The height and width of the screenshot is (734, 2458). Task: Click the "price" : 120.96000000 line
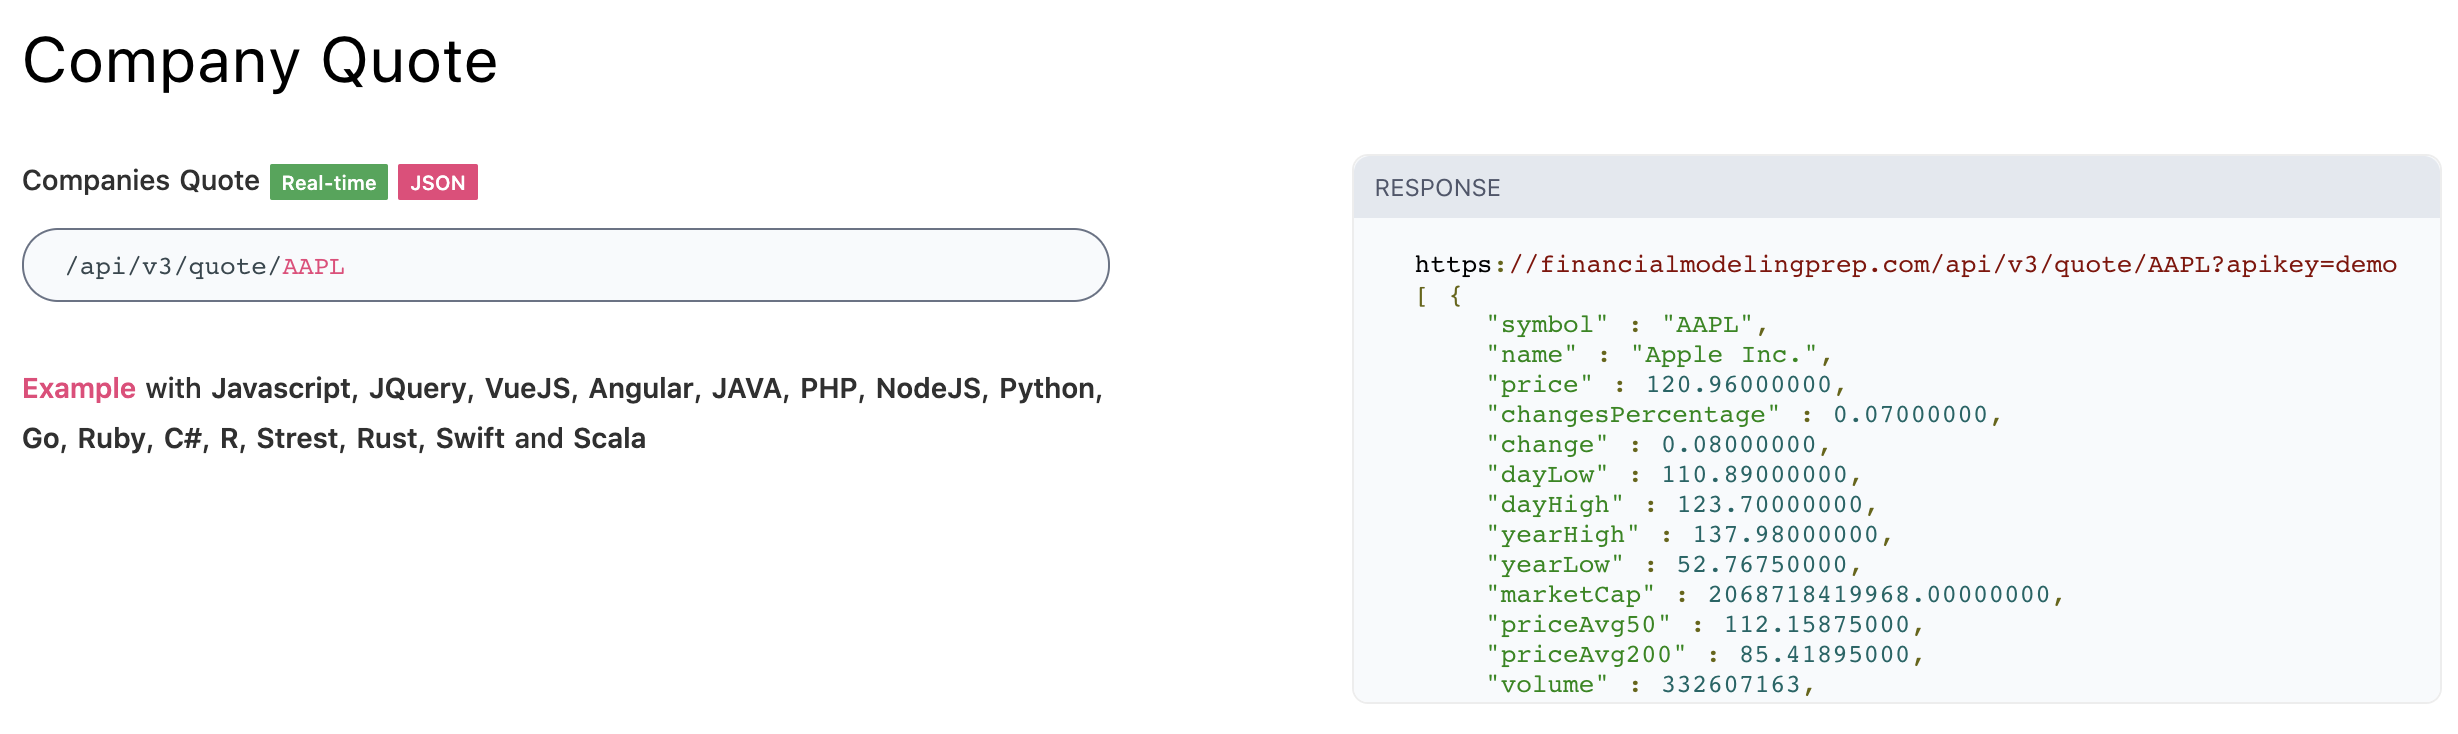coord(1666,385)
